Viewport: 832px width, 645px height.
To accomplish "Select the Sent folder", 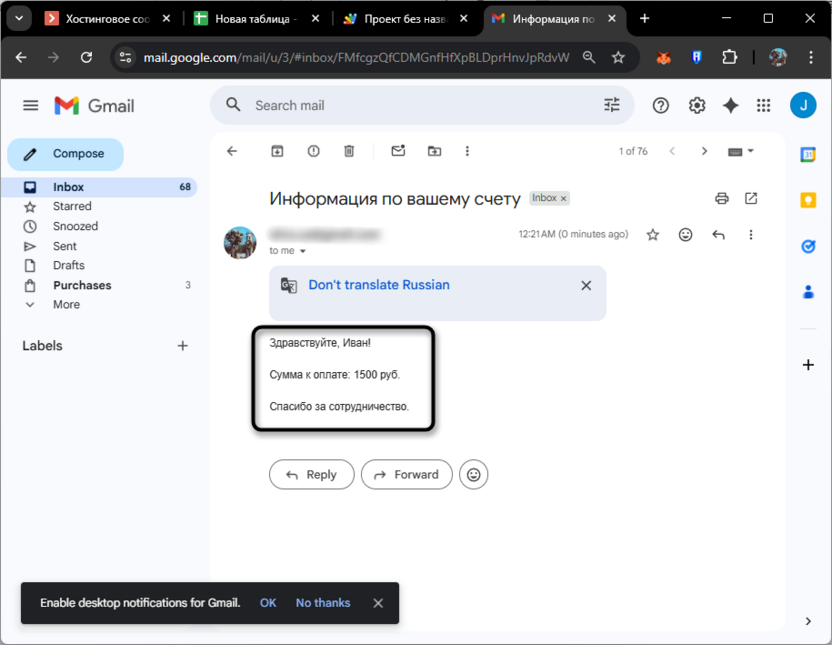I will tap(64, 245).
